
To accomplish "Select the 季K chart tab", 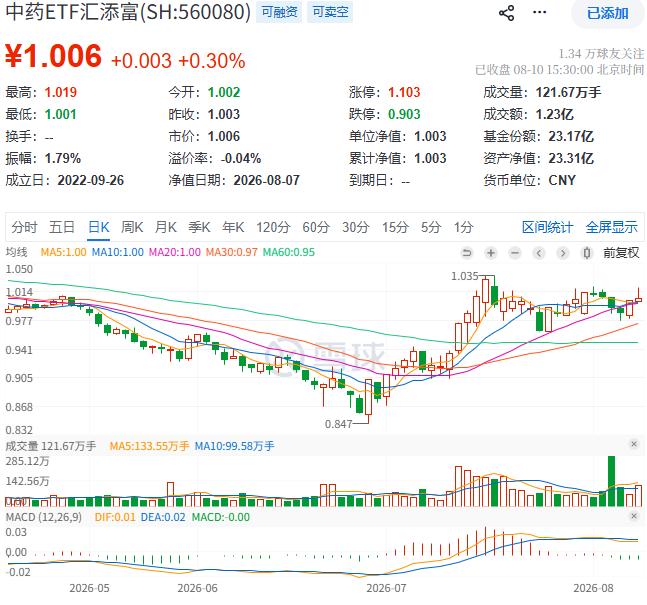I will [199, 227].
